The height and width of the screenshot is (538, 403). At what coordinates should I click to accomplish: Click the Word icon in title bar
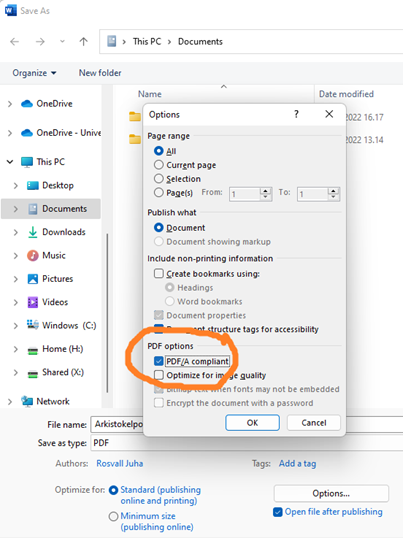[10, 10]
